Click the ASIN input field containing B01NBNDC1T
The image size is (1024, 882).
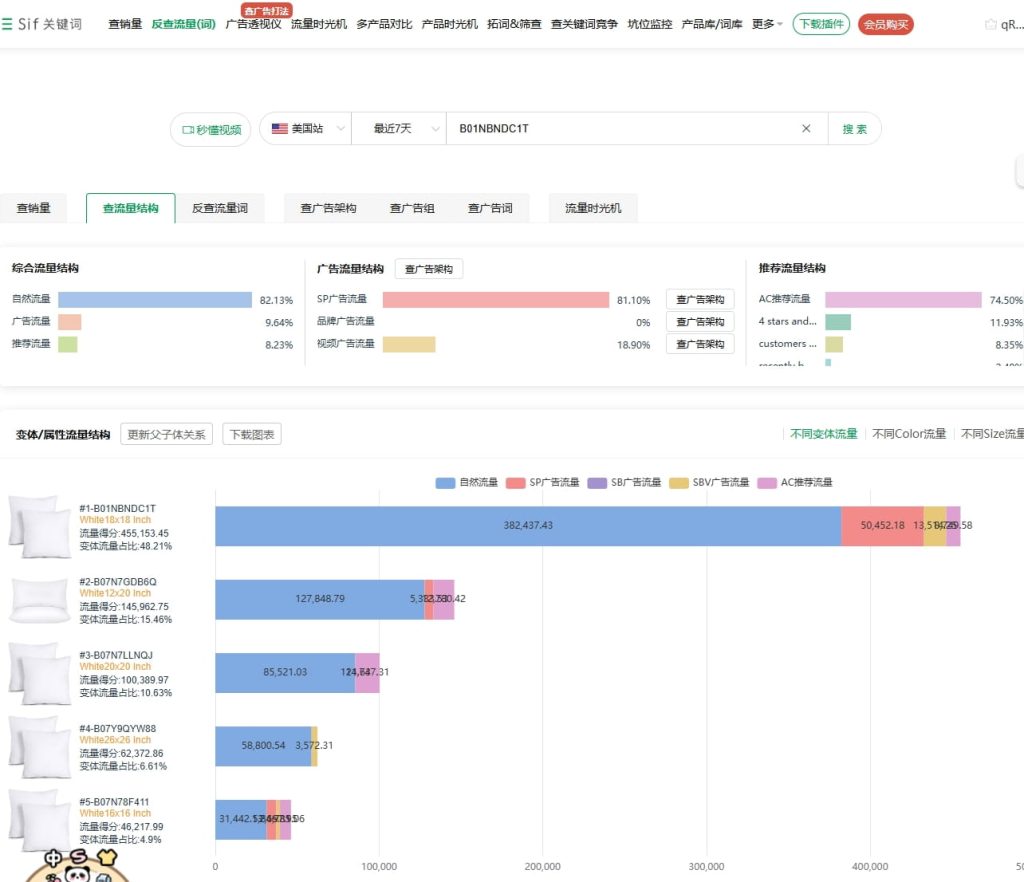[620, 129]
